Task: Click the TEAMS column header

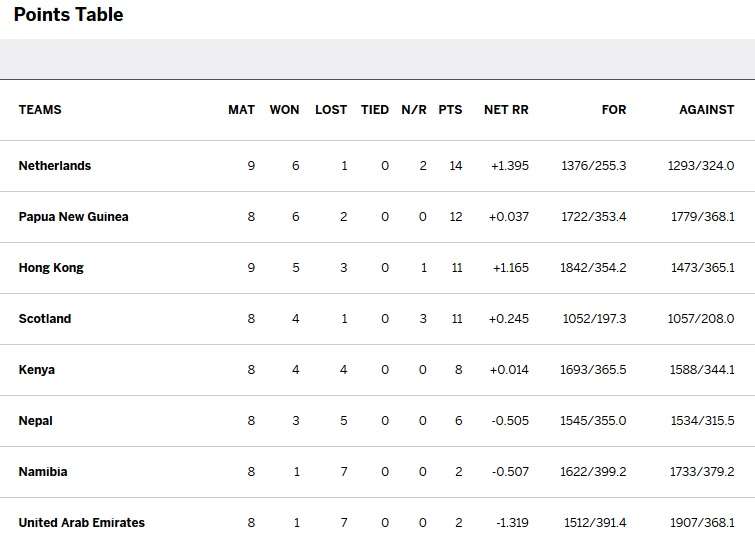Action: point(40,110)
